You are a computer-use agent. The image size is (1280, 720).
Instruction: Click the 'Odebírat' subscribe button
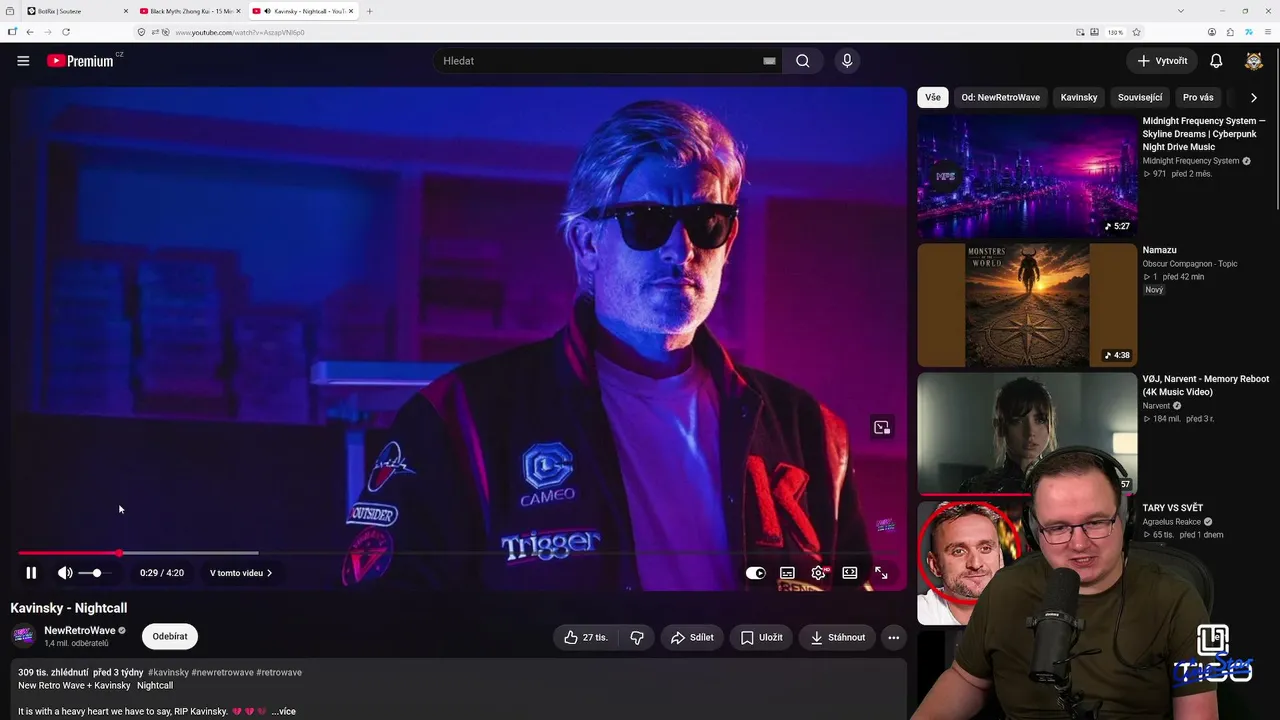tap(170, 637)
